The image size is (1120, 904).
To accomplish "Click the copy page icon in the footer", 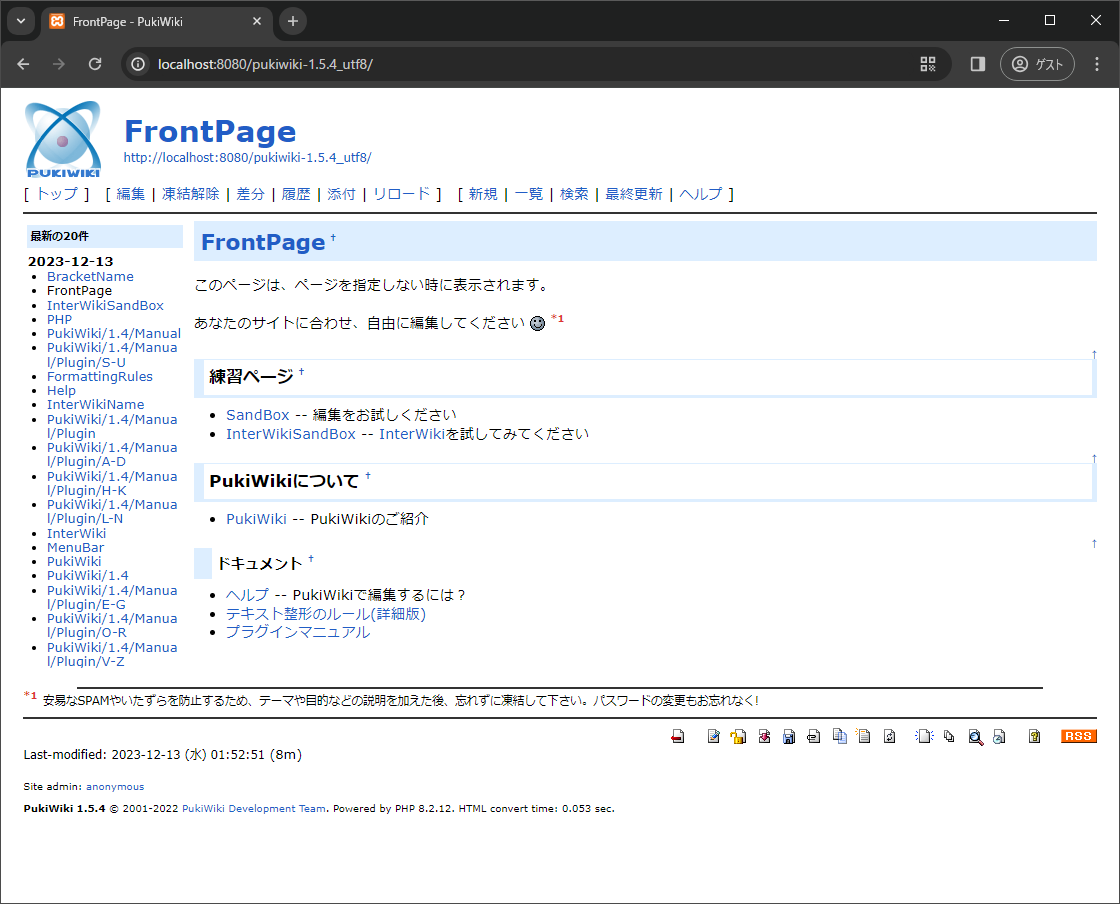I will click(838, 736).
